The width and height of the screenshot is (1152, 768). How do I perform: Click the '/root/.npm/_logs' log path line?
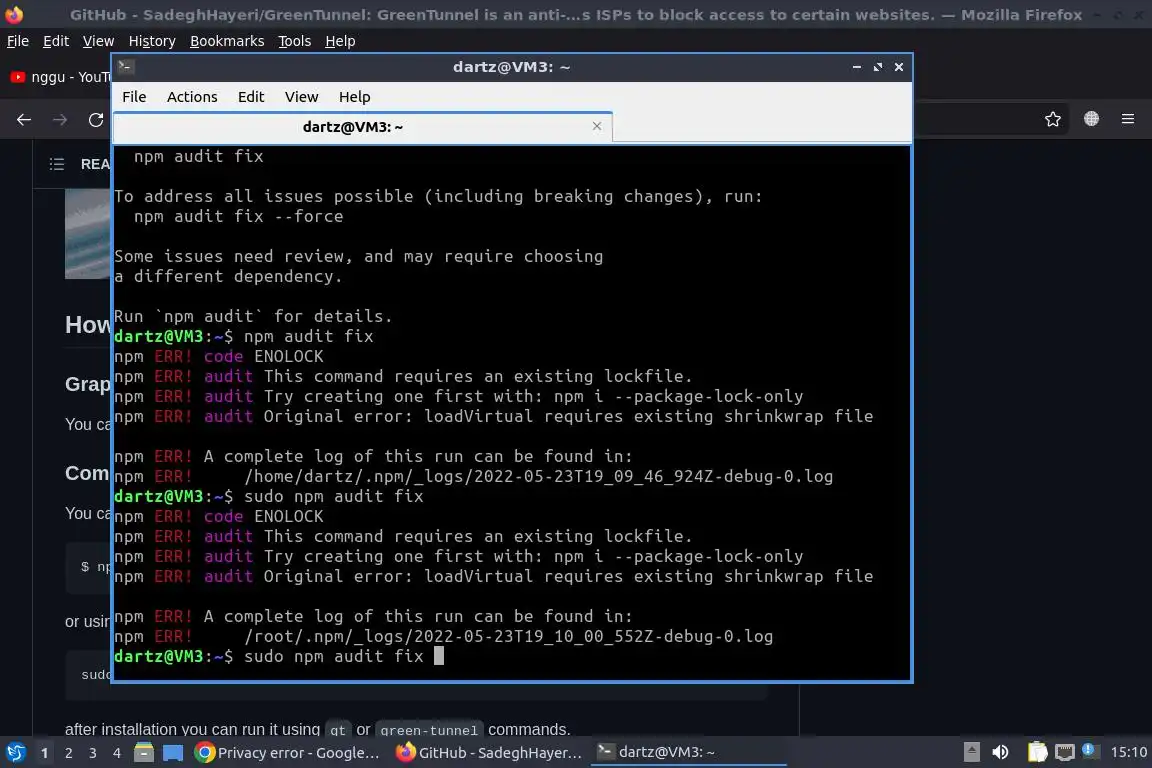[x=508, y=636]
